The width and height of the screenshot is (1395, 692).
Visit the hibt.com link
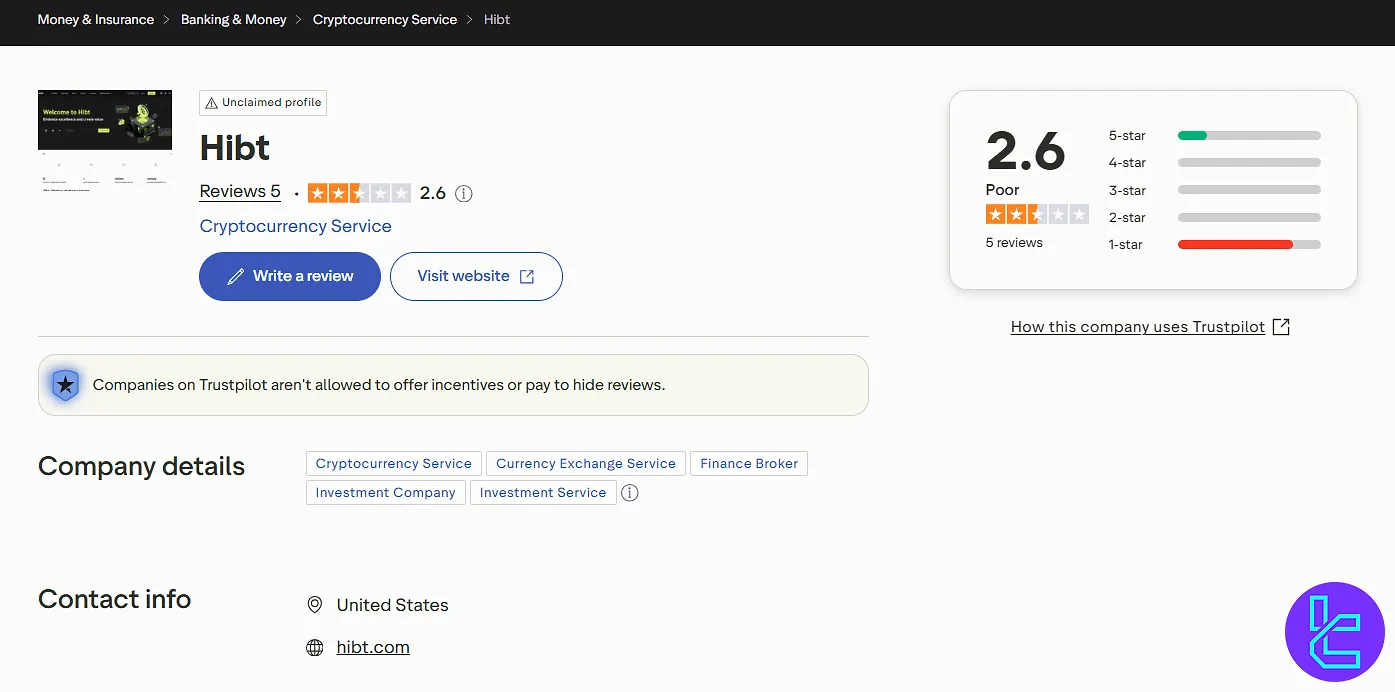373,648
